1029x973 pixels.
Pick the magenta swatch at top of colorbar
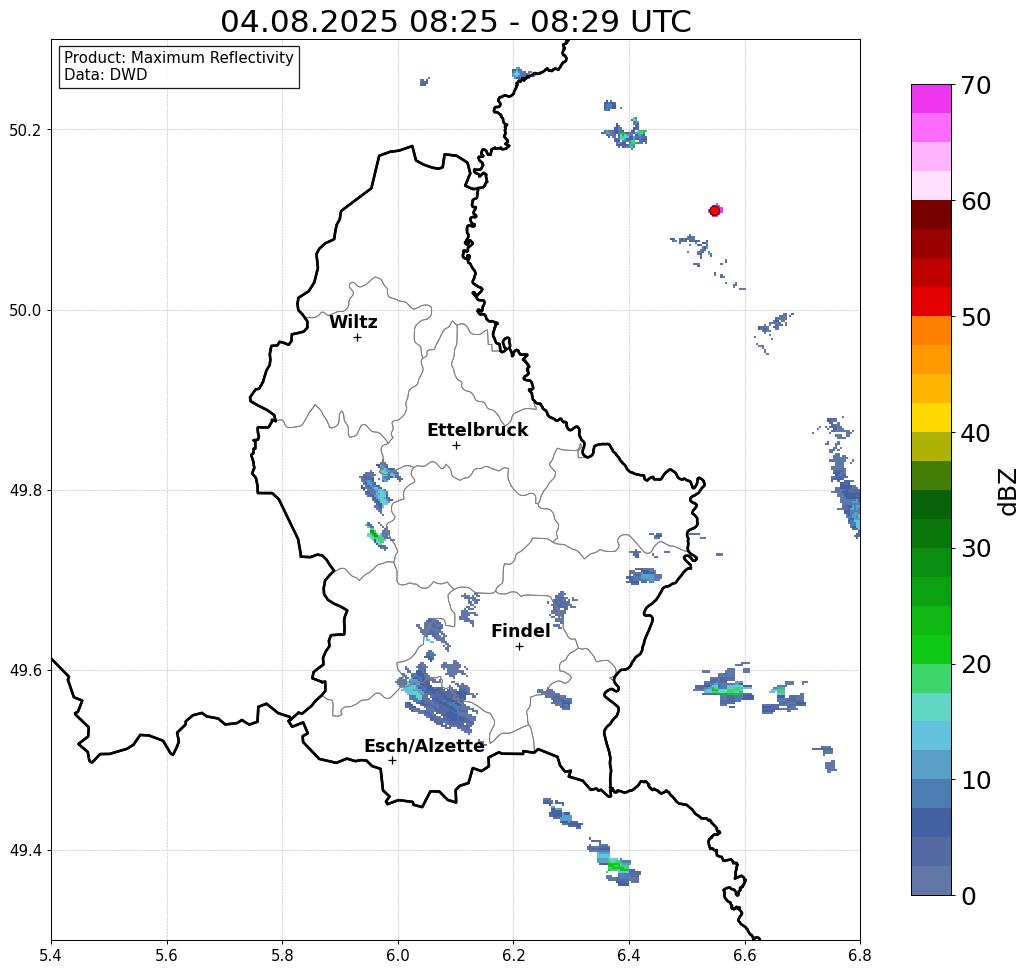point(931,99)
